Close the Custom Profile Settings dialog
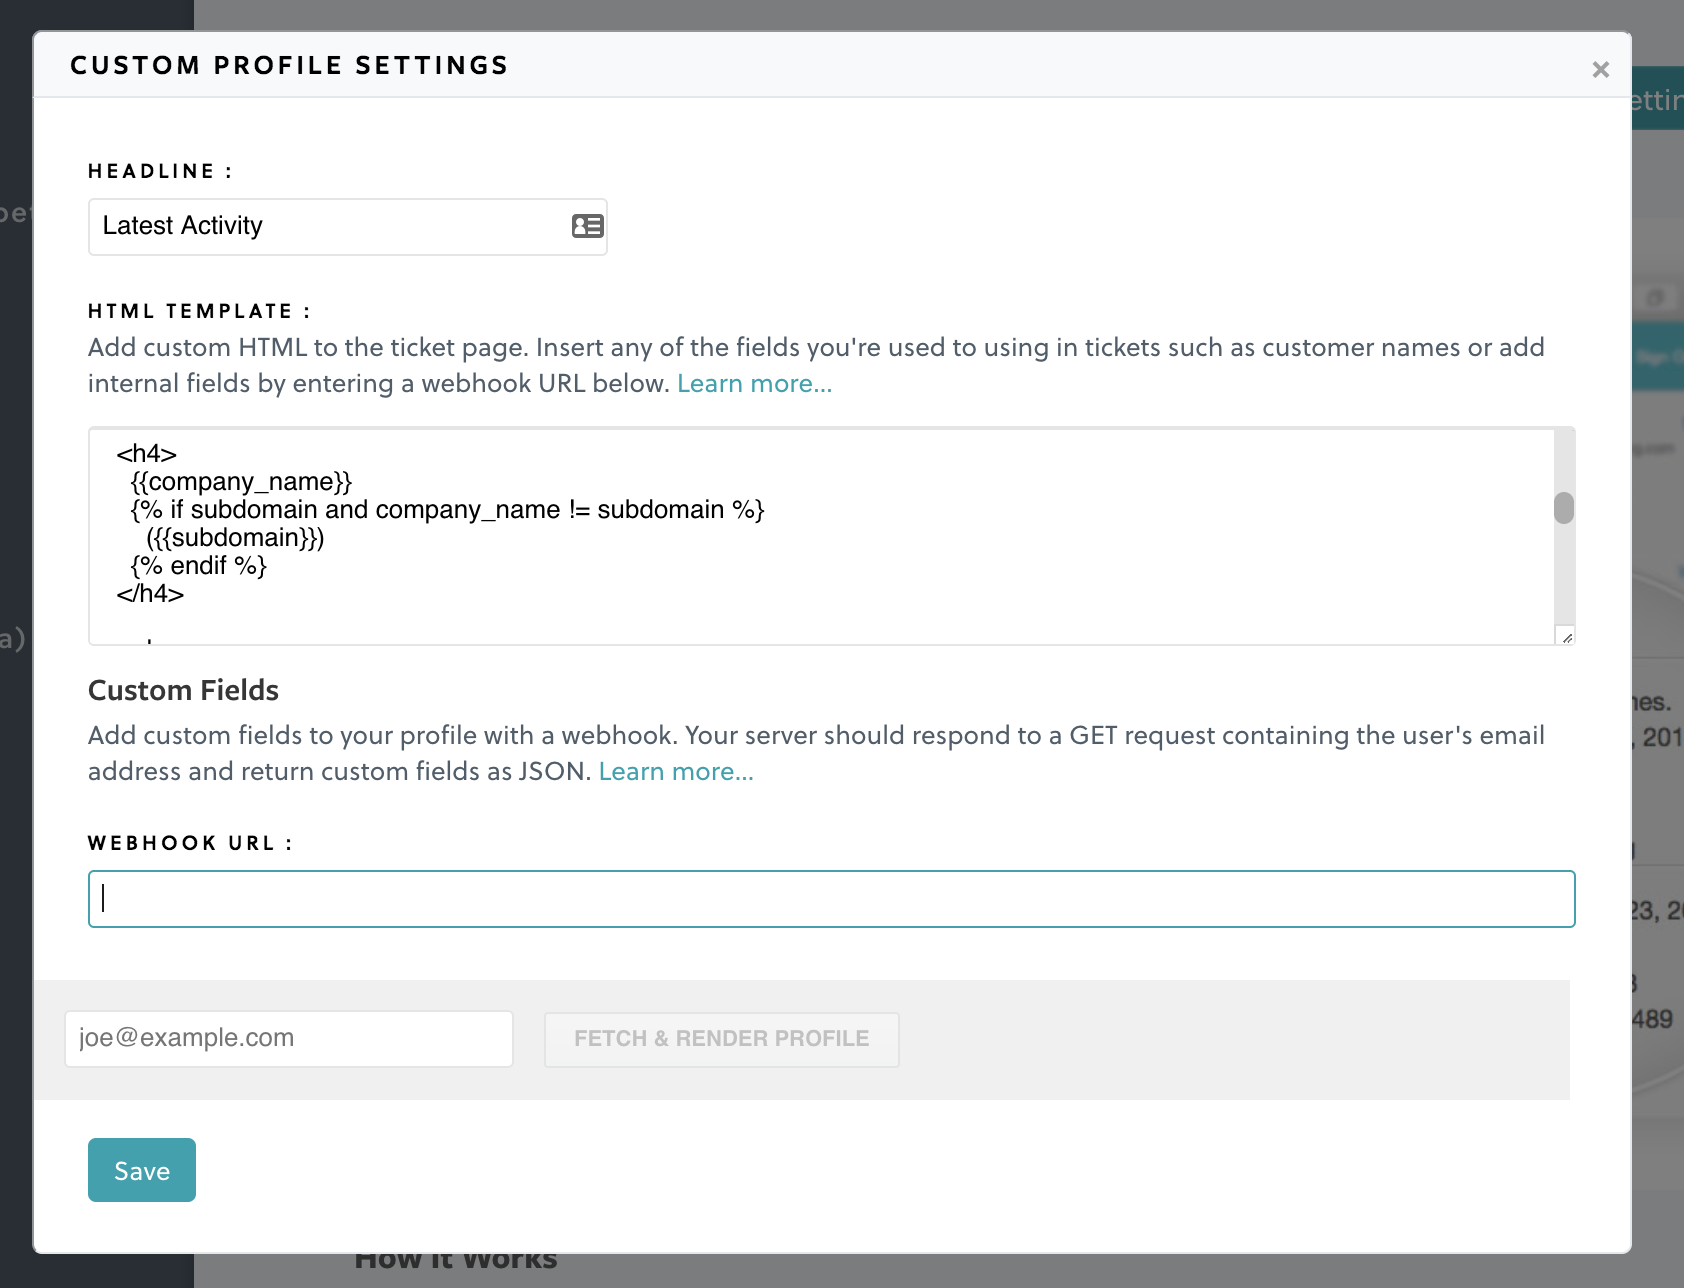 1600,69
